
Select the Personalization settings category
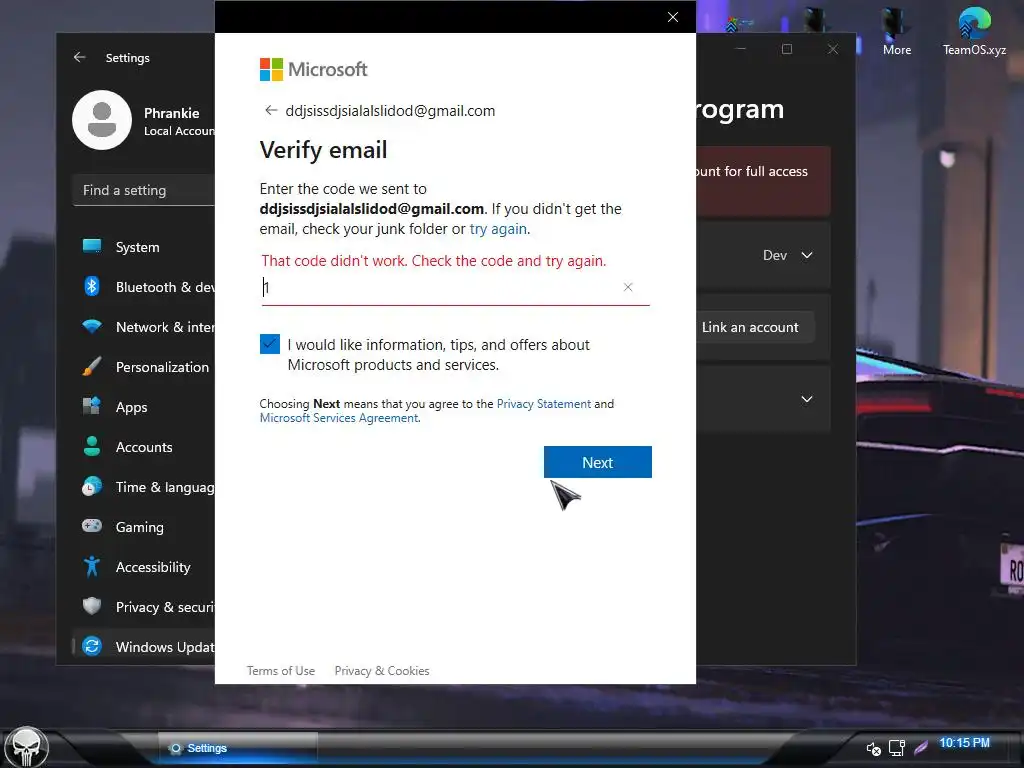(x=148, y=367)
